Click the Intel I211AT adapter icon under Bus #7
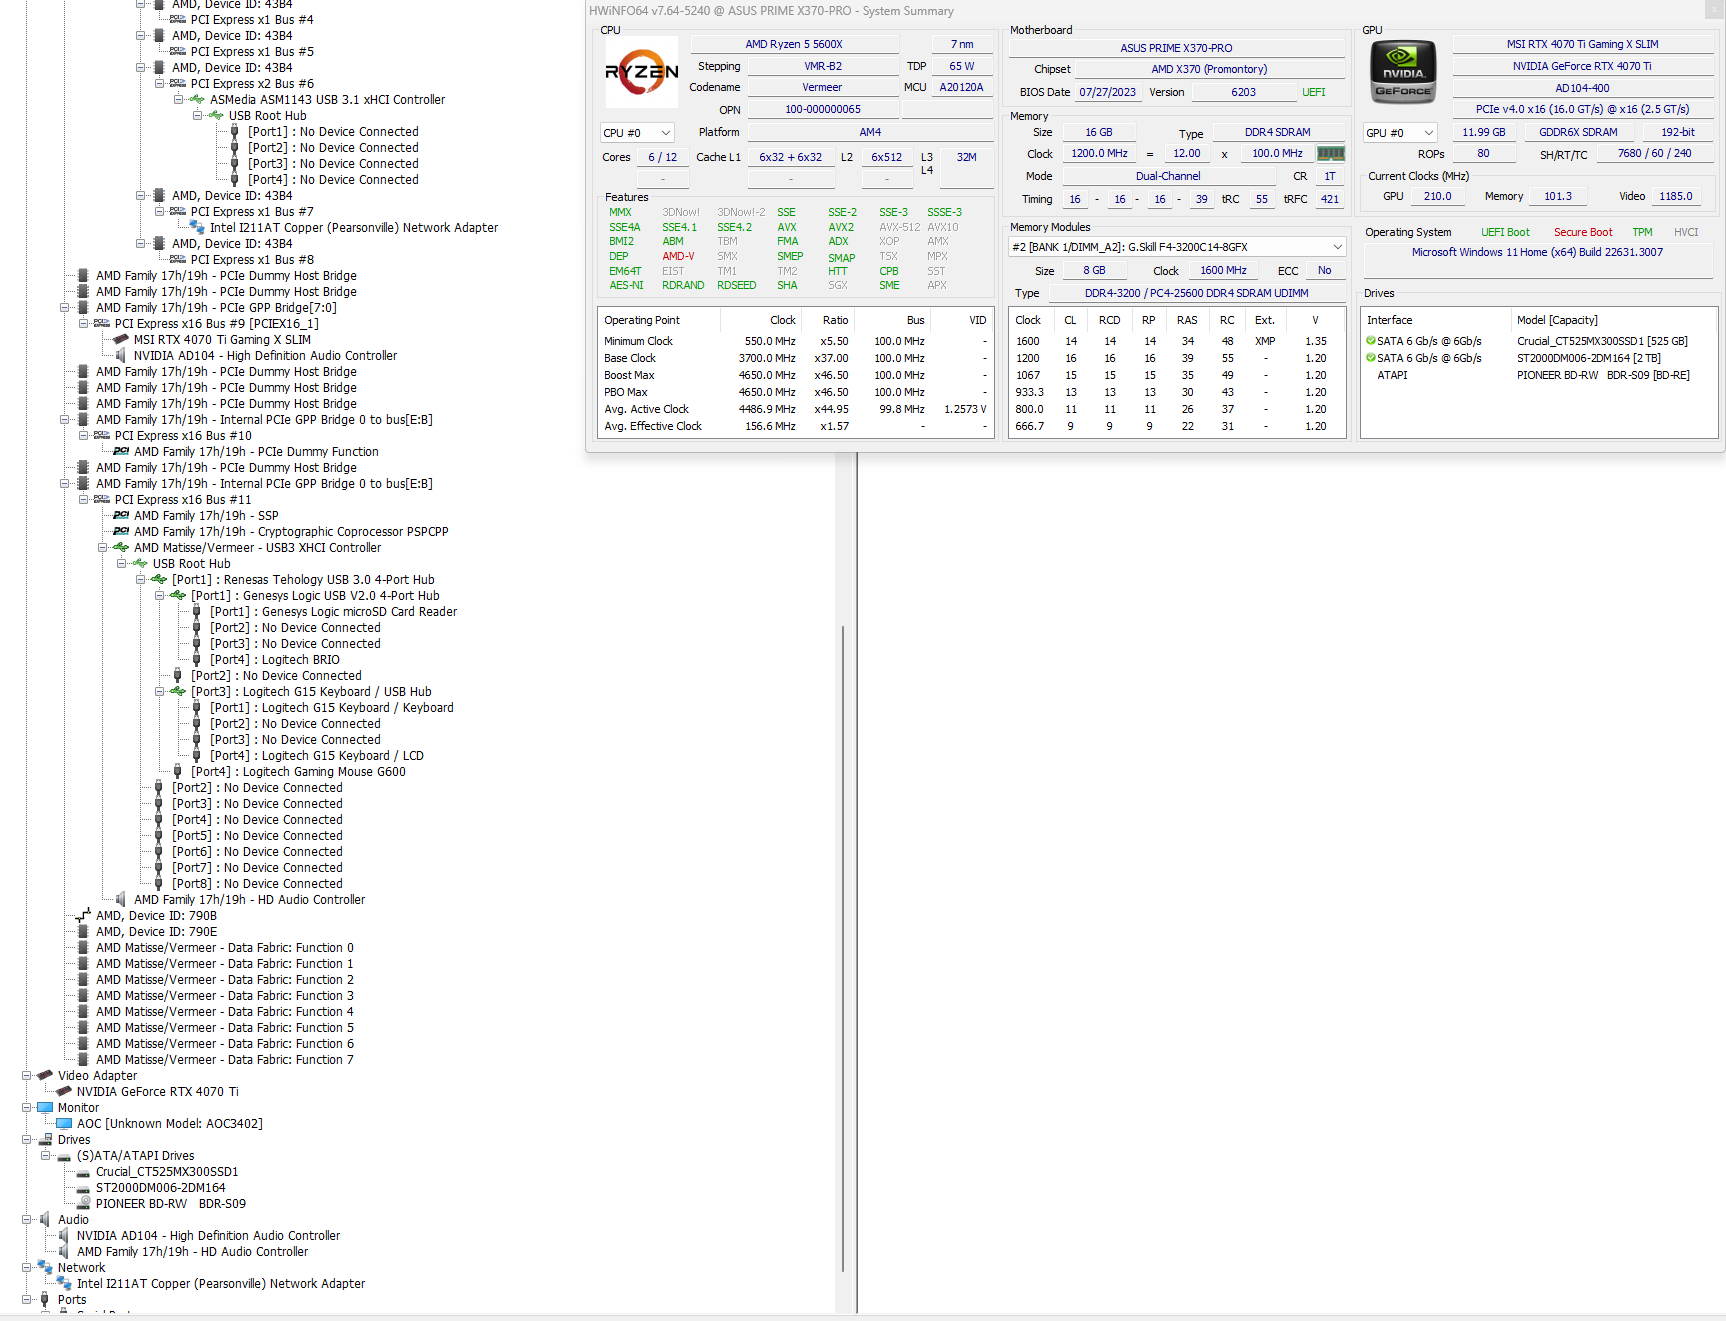1726x1321 pixels. [x=197, y=228]
